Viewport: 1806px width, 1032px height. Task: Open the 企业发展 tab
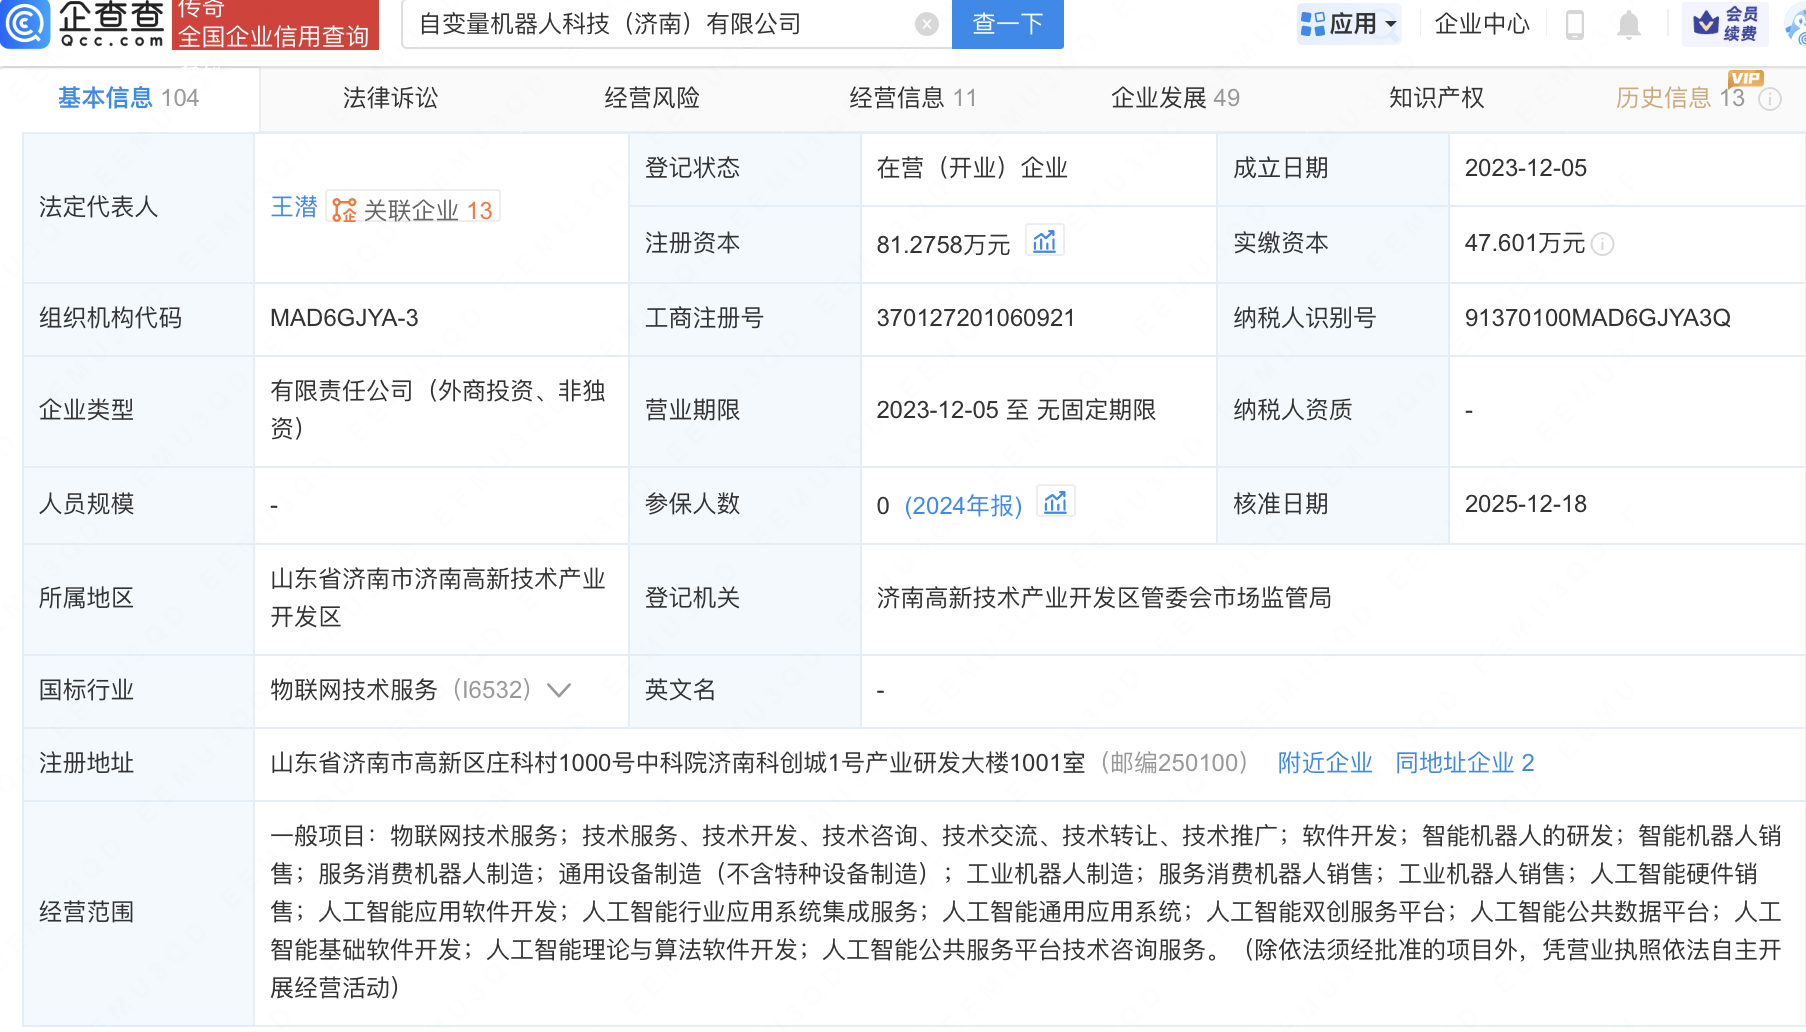1160,98
